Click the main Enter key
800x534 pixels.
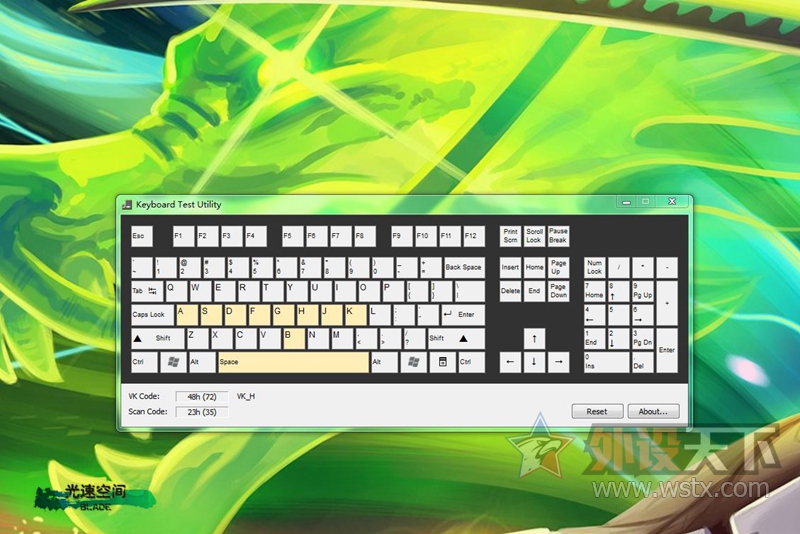pyautogui.click(x=463, y=315)
